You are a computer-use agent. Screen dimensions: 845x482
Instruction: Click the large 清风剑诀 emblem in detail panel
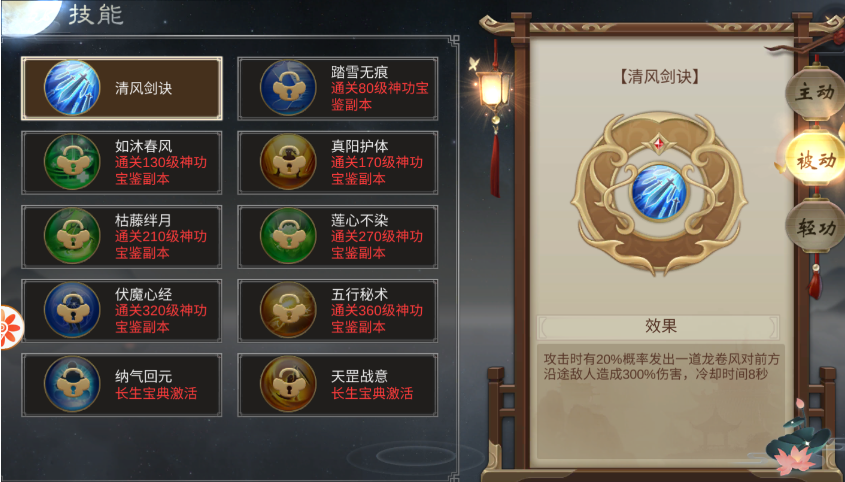659,193
